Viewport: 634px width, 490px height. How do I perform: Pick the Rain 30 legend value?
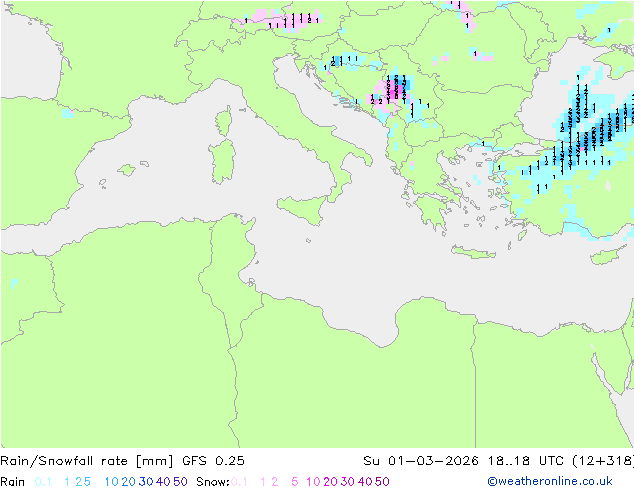pyautogui.click(x=146, y=482)
